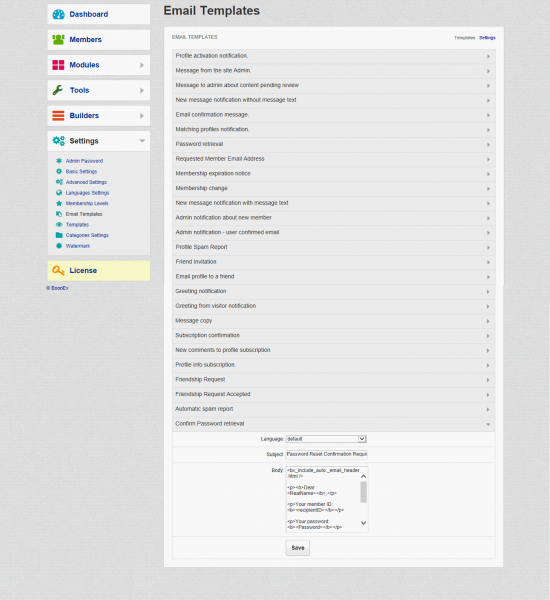Screen dimensions: 550x600
Task: Open the Templates tab at top right
Action: click(464, 38)
